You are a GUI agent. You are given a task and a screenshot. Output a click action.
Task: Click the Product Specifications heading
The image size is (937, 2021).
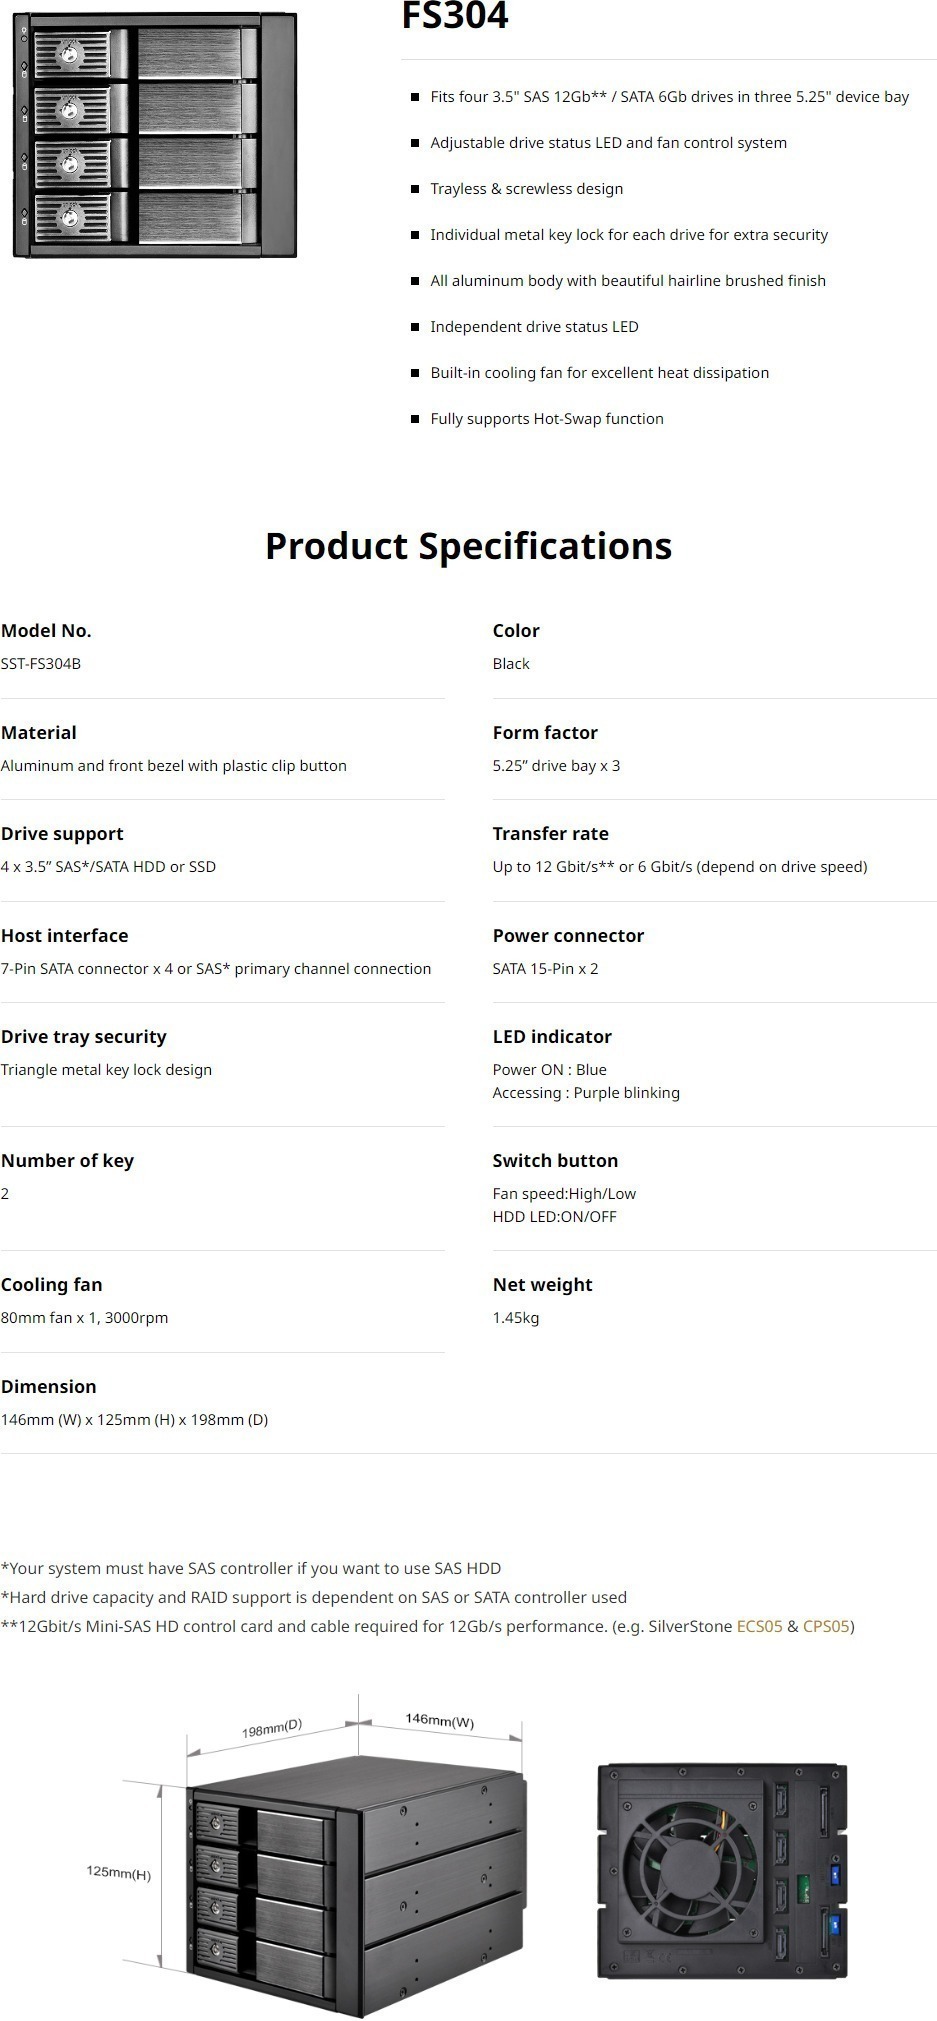[468, 546]
